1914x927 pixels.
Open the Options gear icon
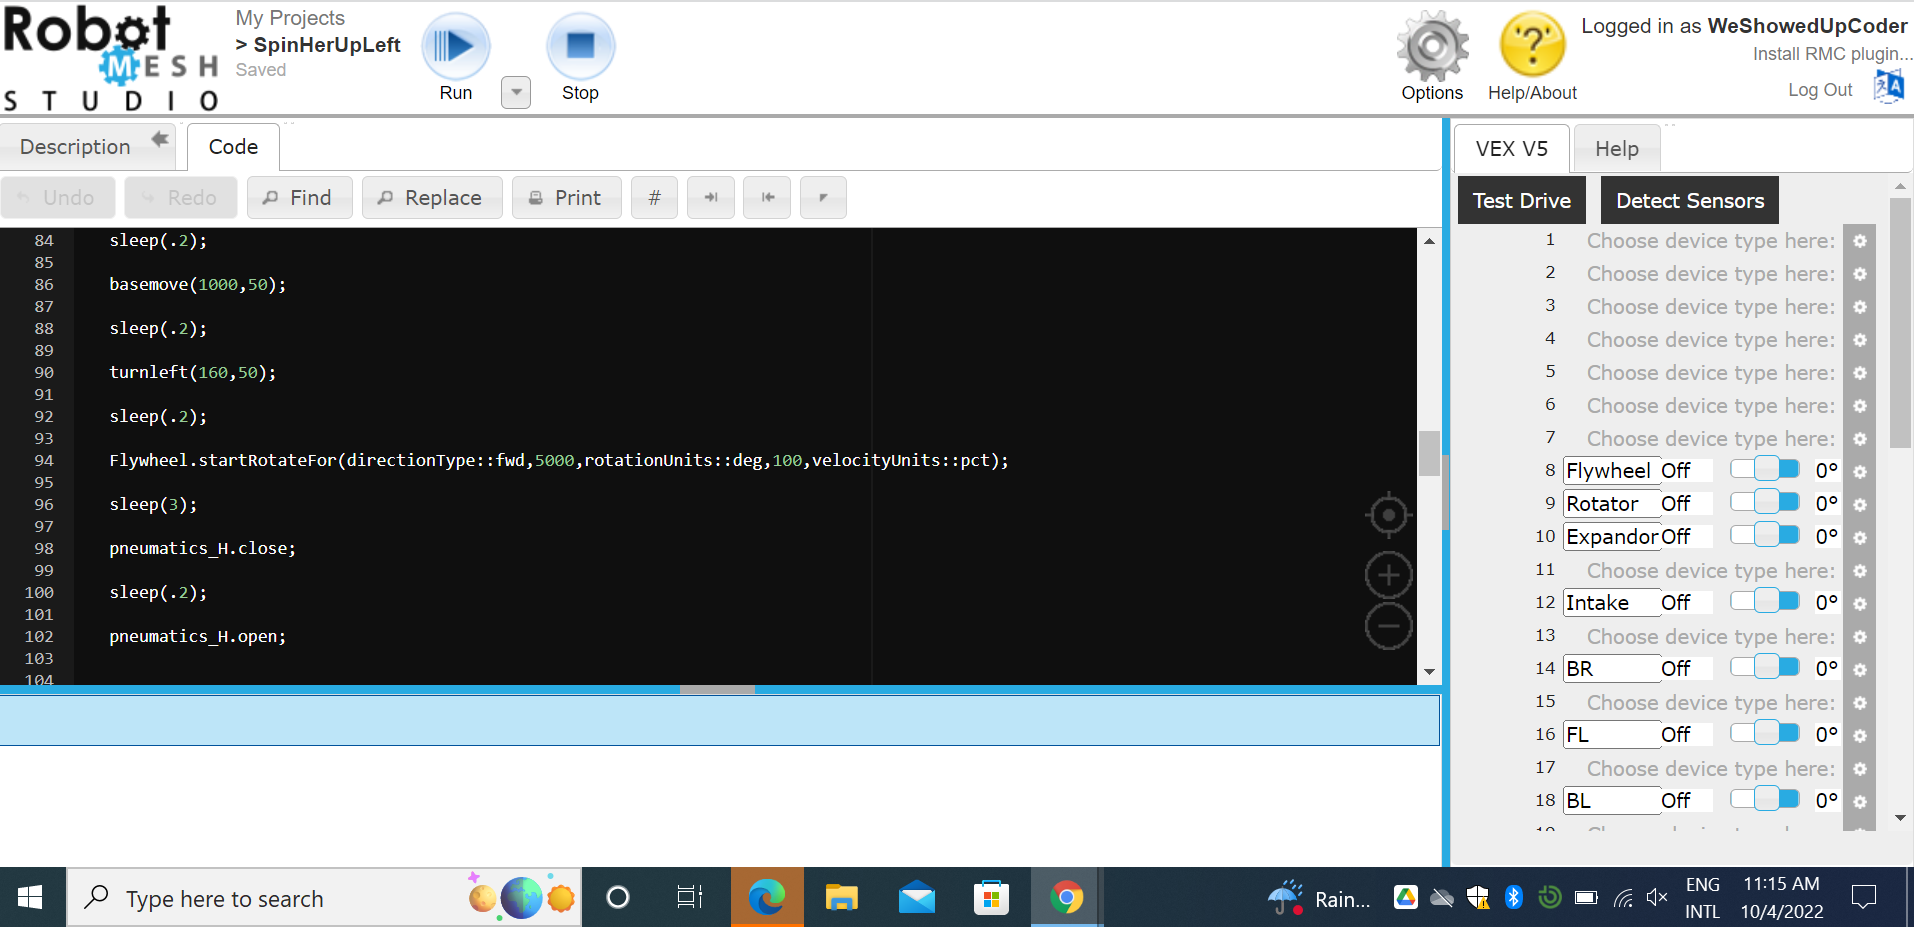[1432, 47]
